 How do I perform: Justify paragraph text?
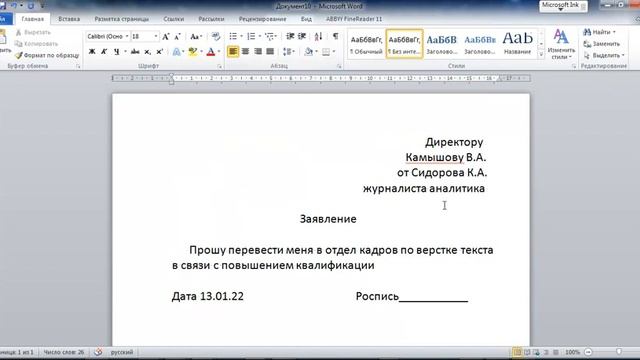click(270, 52)
